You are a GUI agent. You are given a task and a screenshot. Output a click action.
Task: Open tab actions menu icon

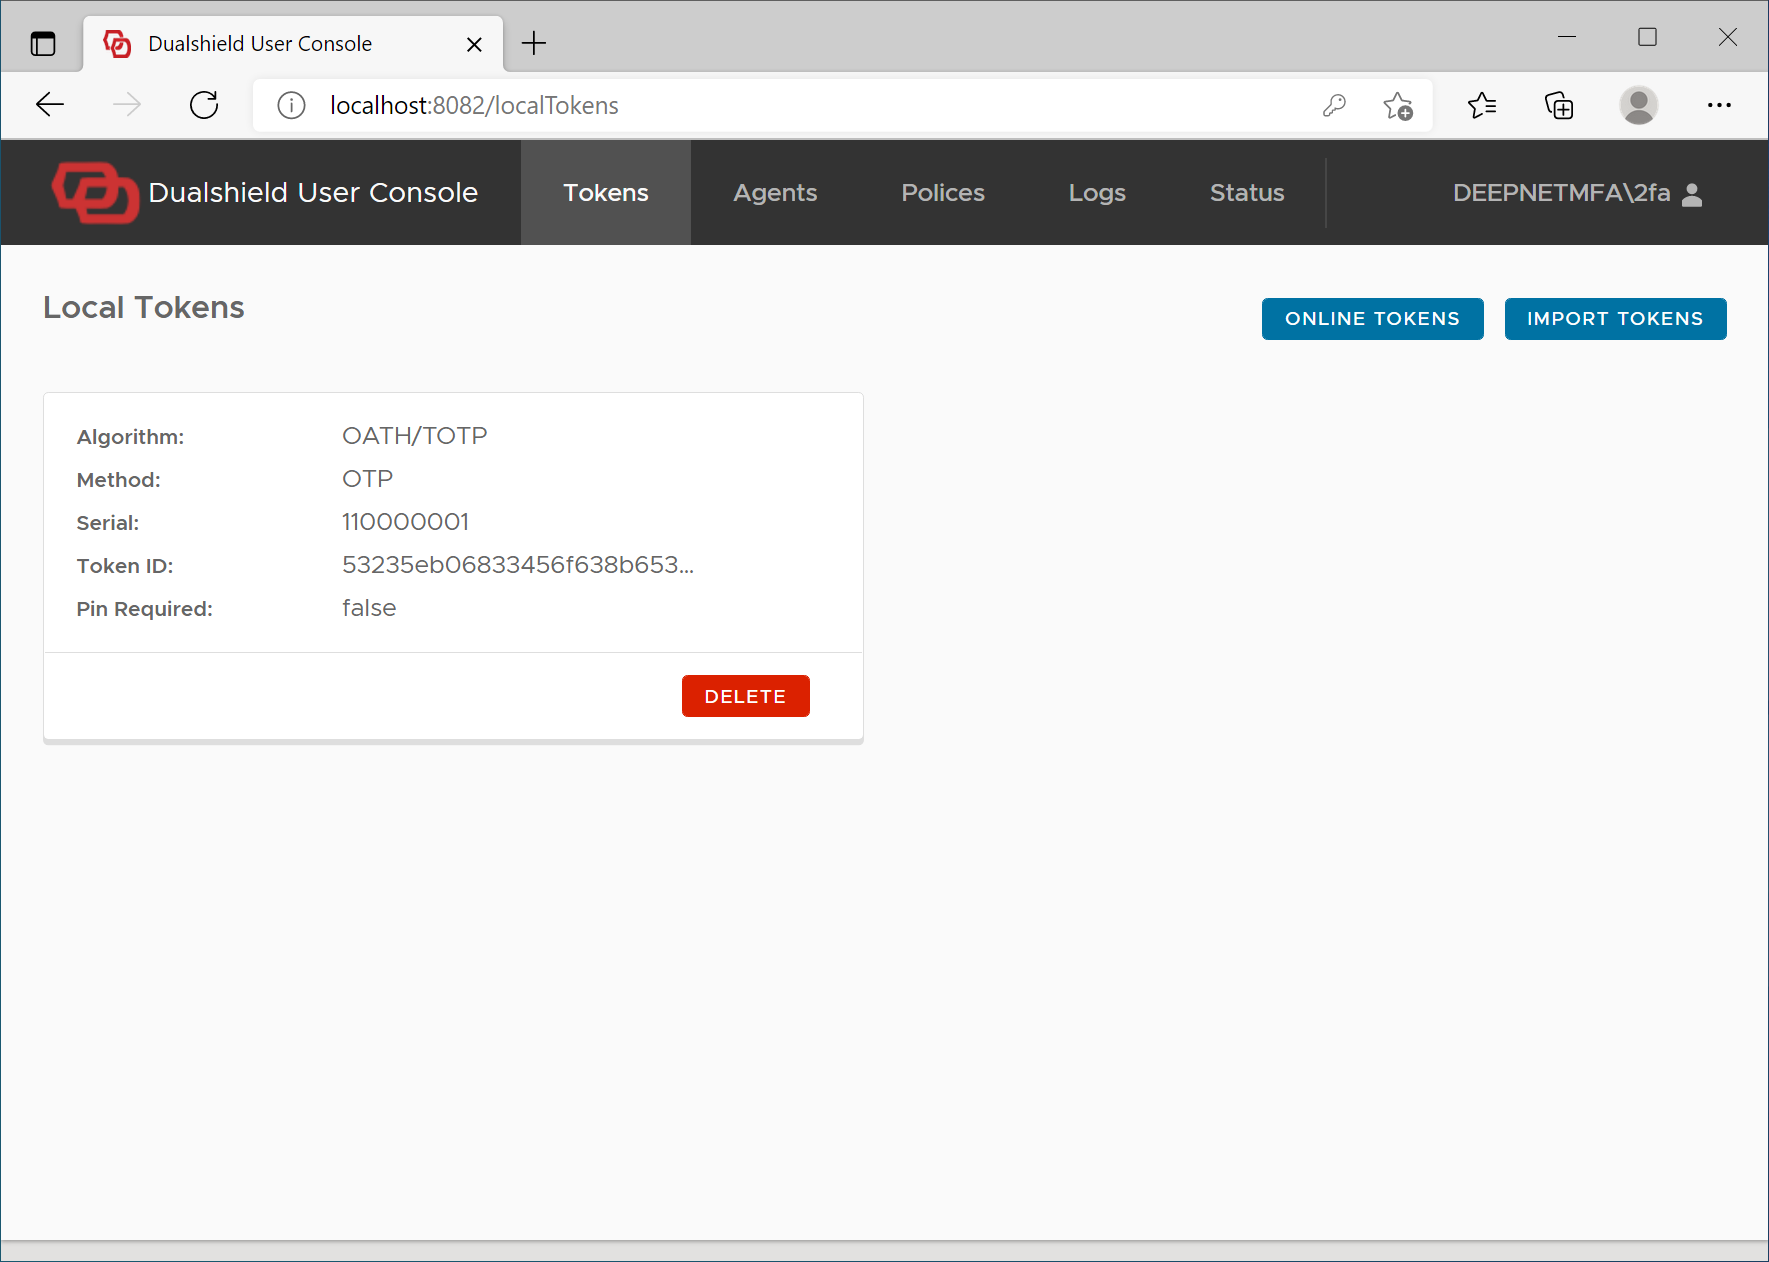tap(43, 44)
